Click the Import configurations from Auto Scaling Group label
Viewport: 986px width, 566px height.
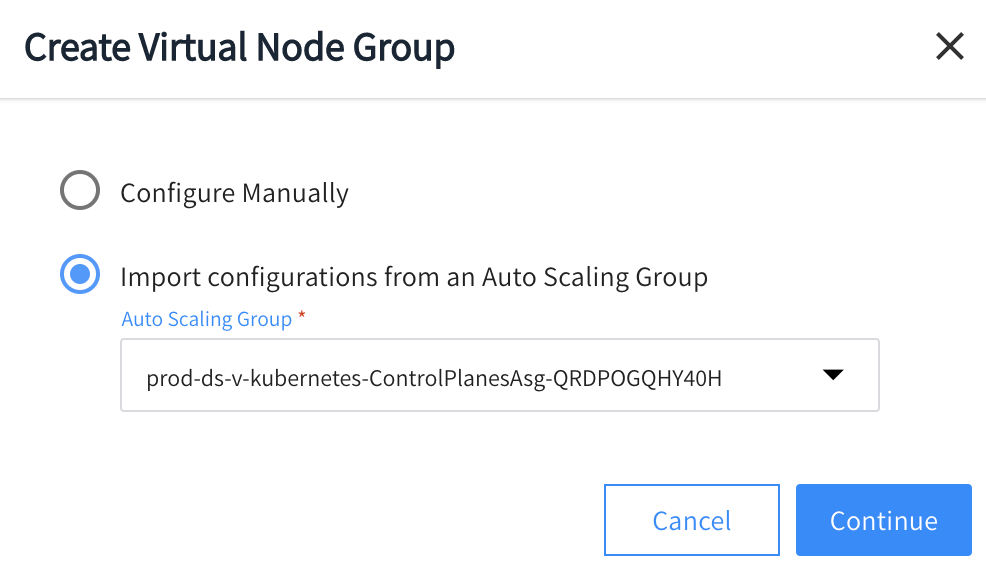414,277
